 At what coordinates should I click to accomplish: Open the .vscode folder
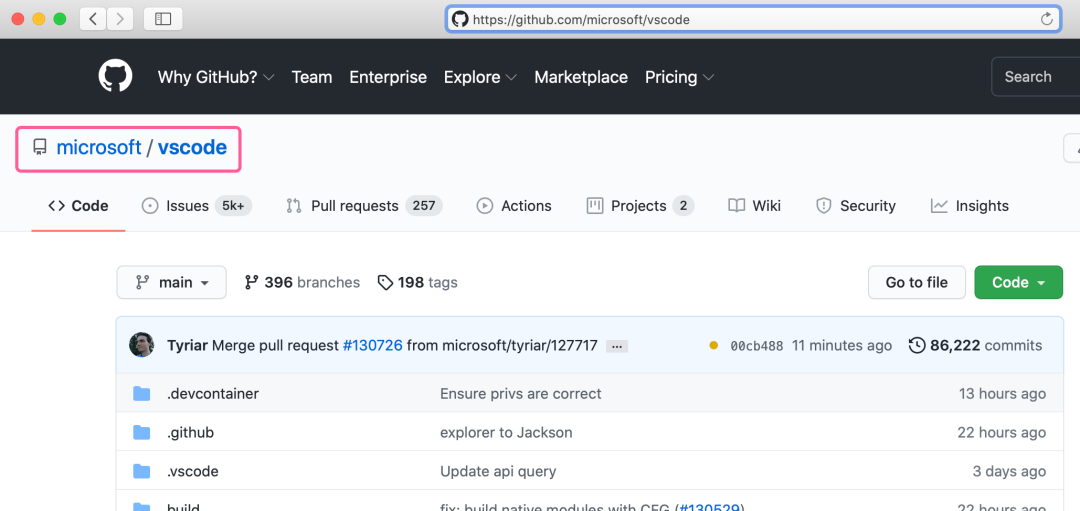tap(192, 472)
